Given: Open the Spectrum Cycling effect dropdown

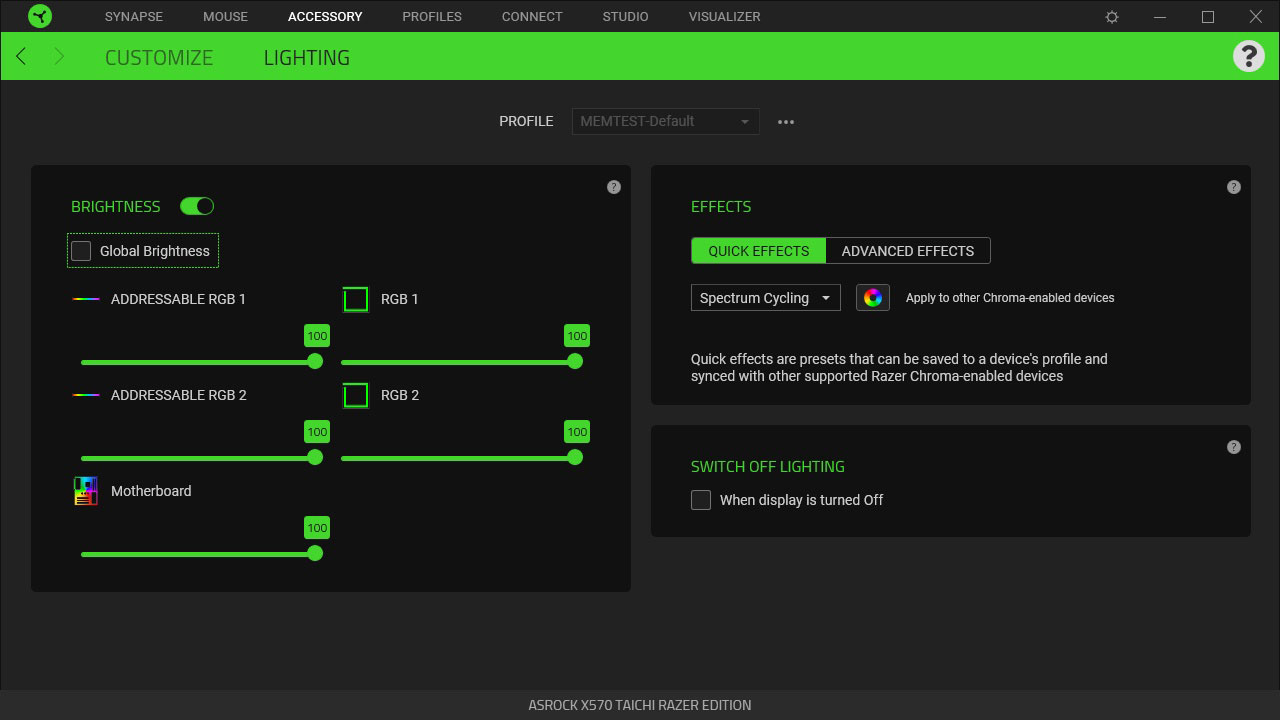Looking at the screenshot, I should coord(766,298).
